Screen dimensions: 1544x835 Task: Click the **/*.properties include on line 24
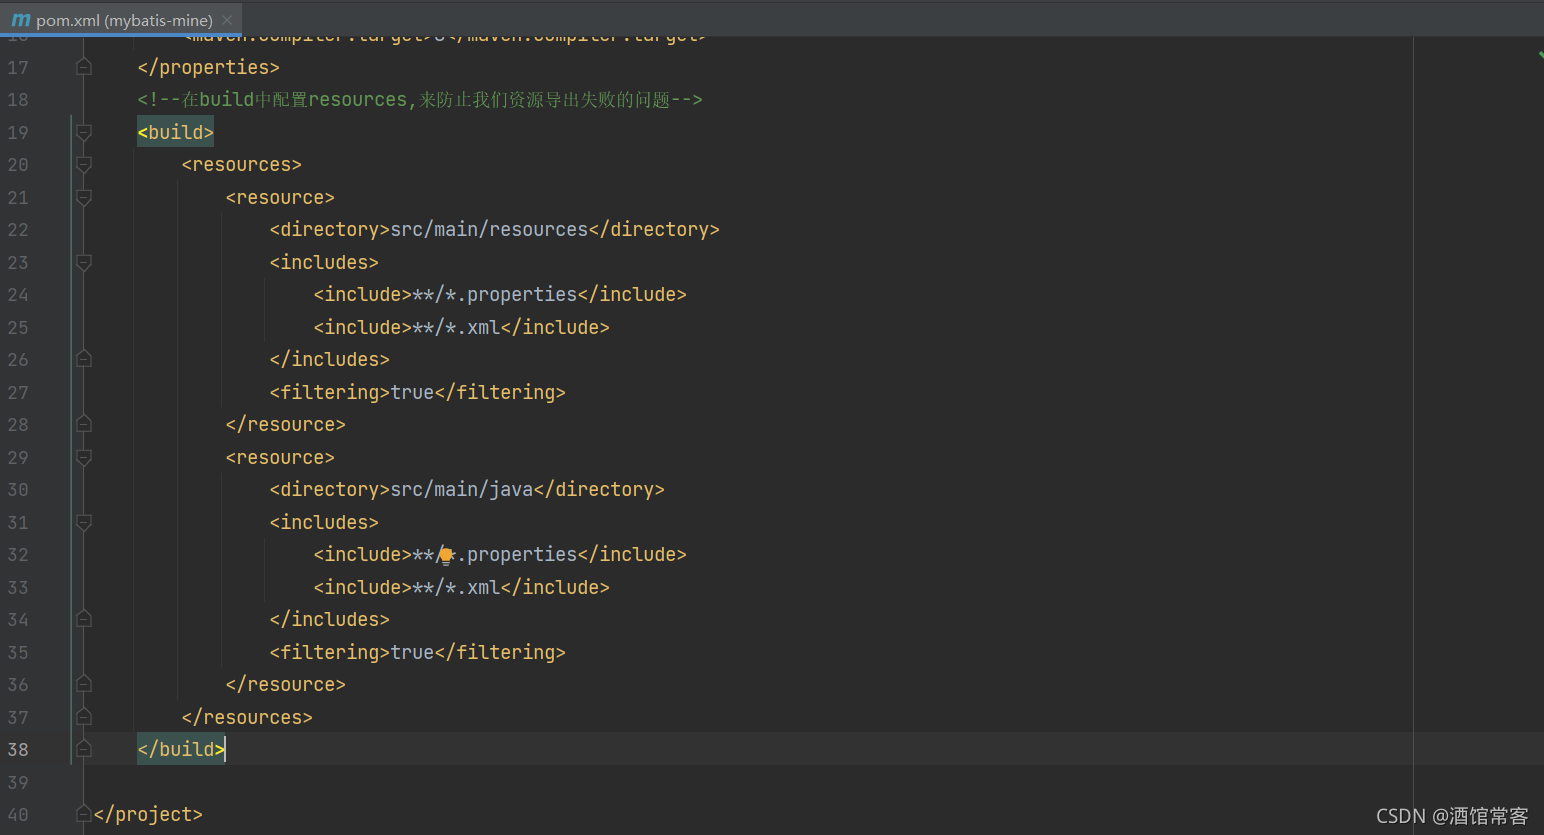tap(500, 295)
